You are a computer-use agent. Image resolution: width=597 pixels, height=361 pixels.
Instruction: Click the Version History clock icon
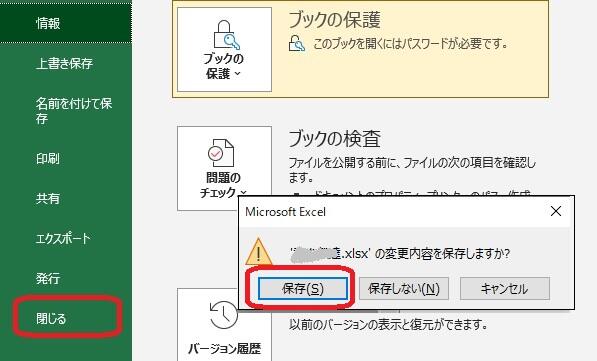coord(224,315)
